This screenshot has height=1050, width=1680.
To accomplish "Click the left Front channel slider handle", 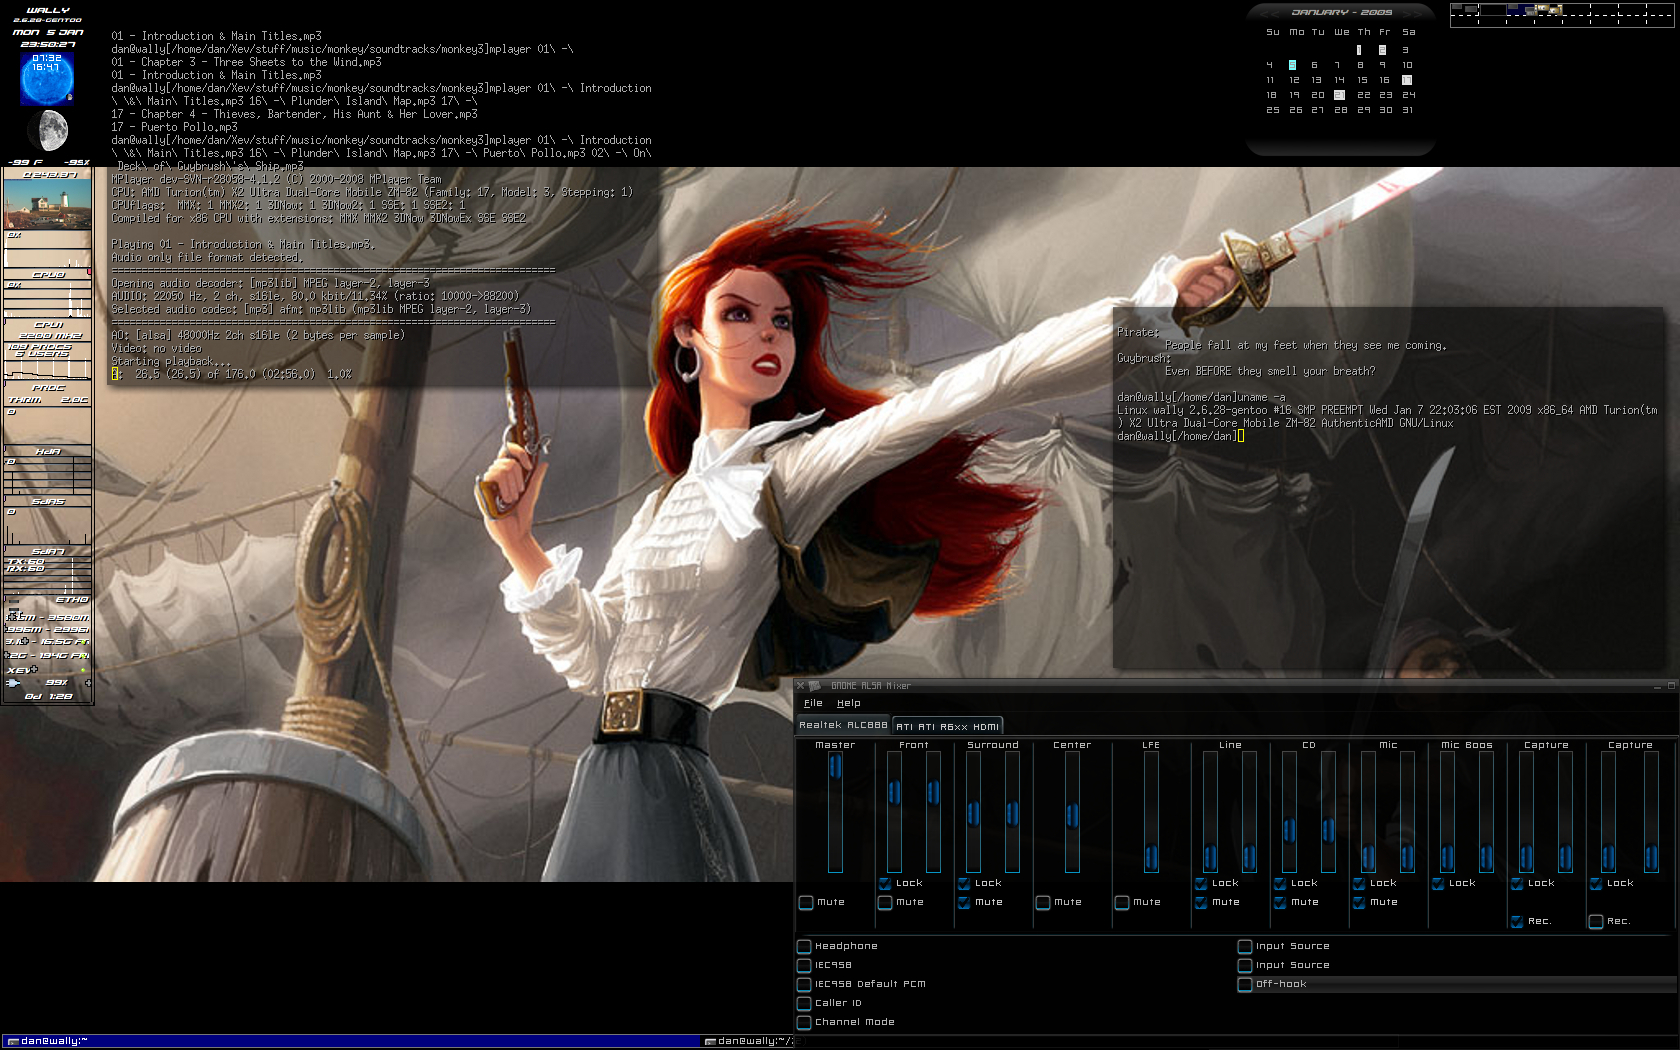I will (894, 792).
